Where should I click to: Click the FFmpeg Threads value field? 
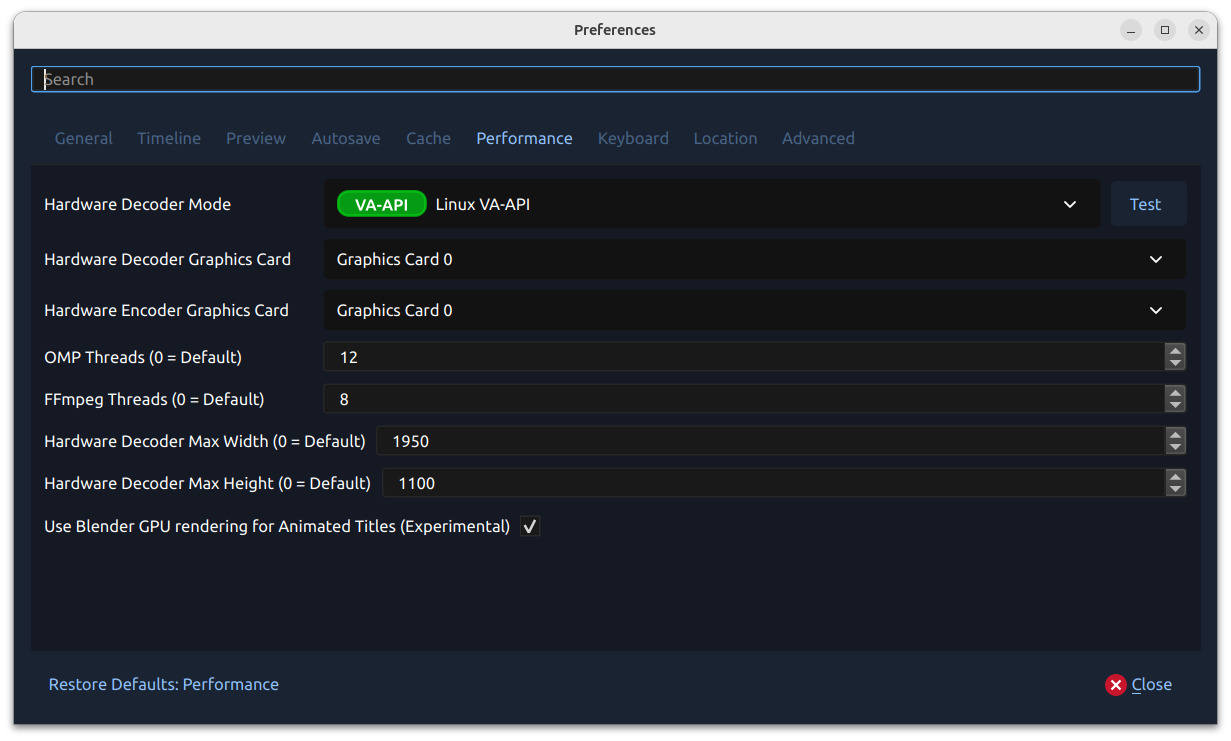tap(744, 399)
